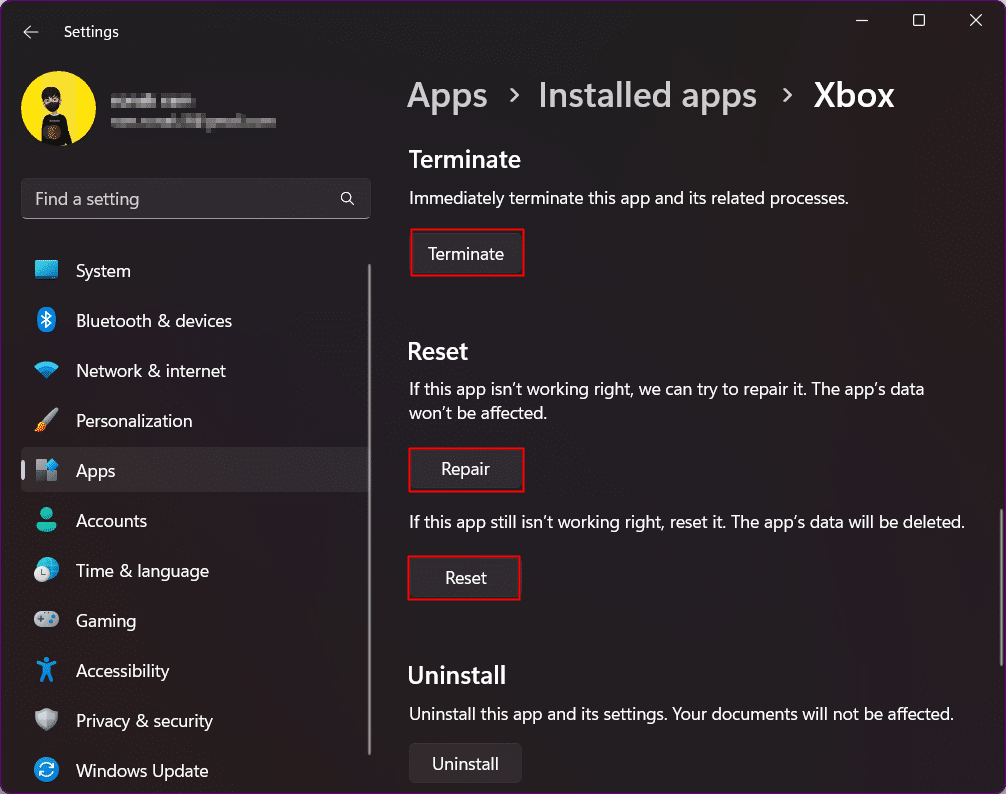Click the Terminate button
1006x794 pixels.
(x=466, y=253)
